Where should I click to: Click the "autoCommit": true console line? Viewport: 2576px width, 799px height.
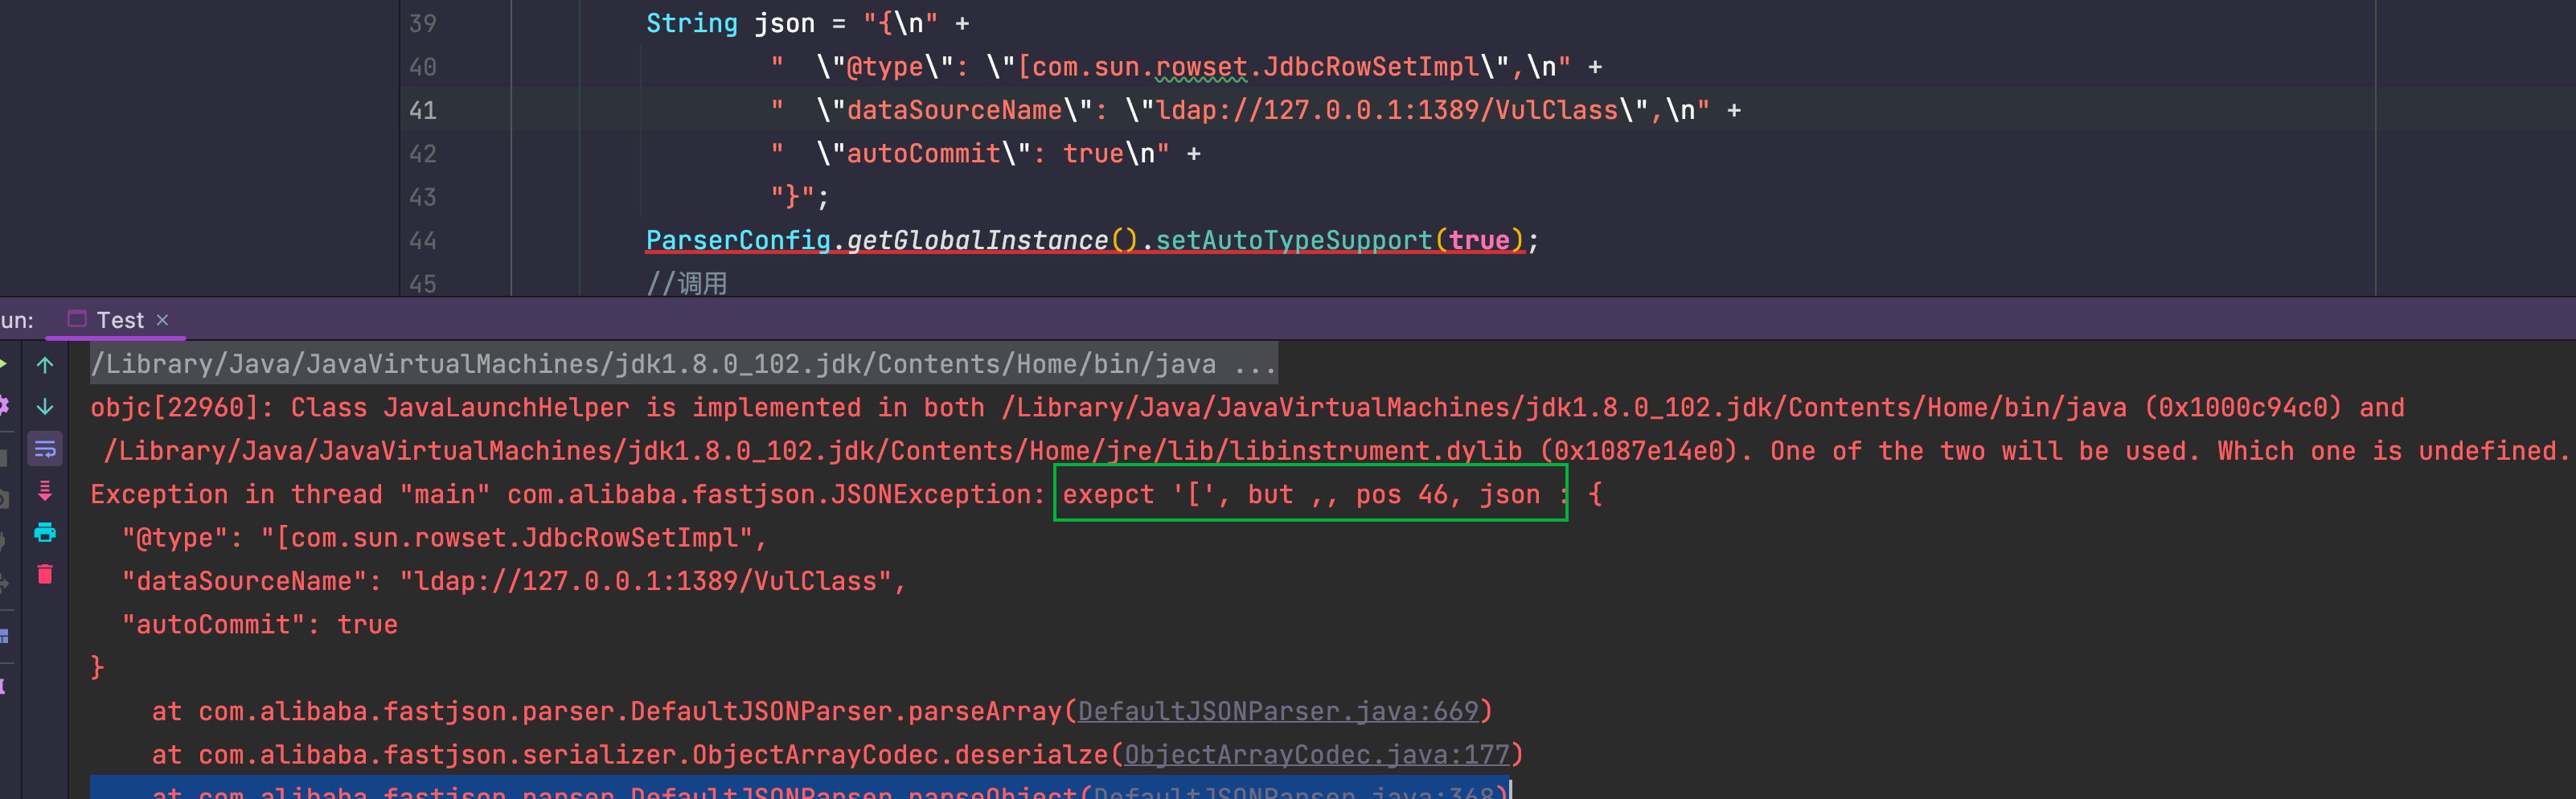259,624
